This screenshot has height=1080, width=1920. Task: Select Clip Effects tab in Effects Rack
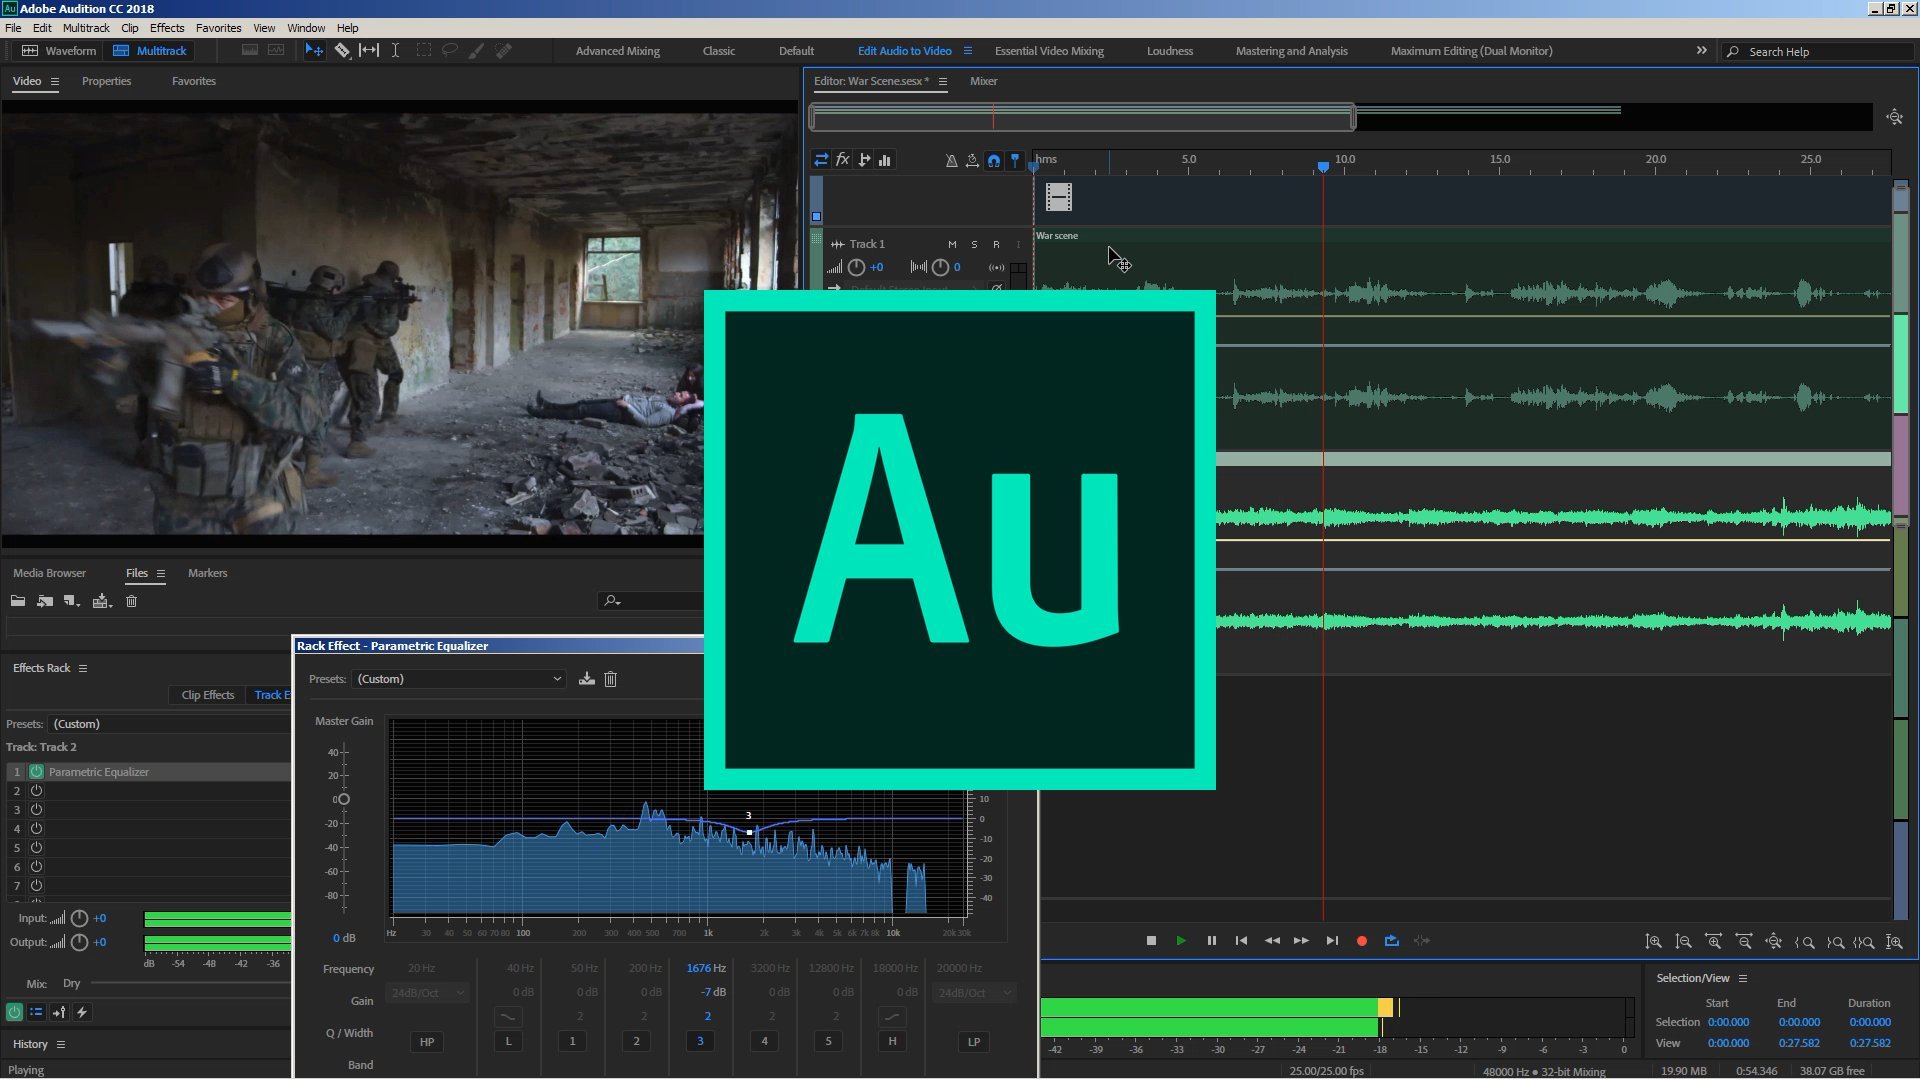[207, 694]
